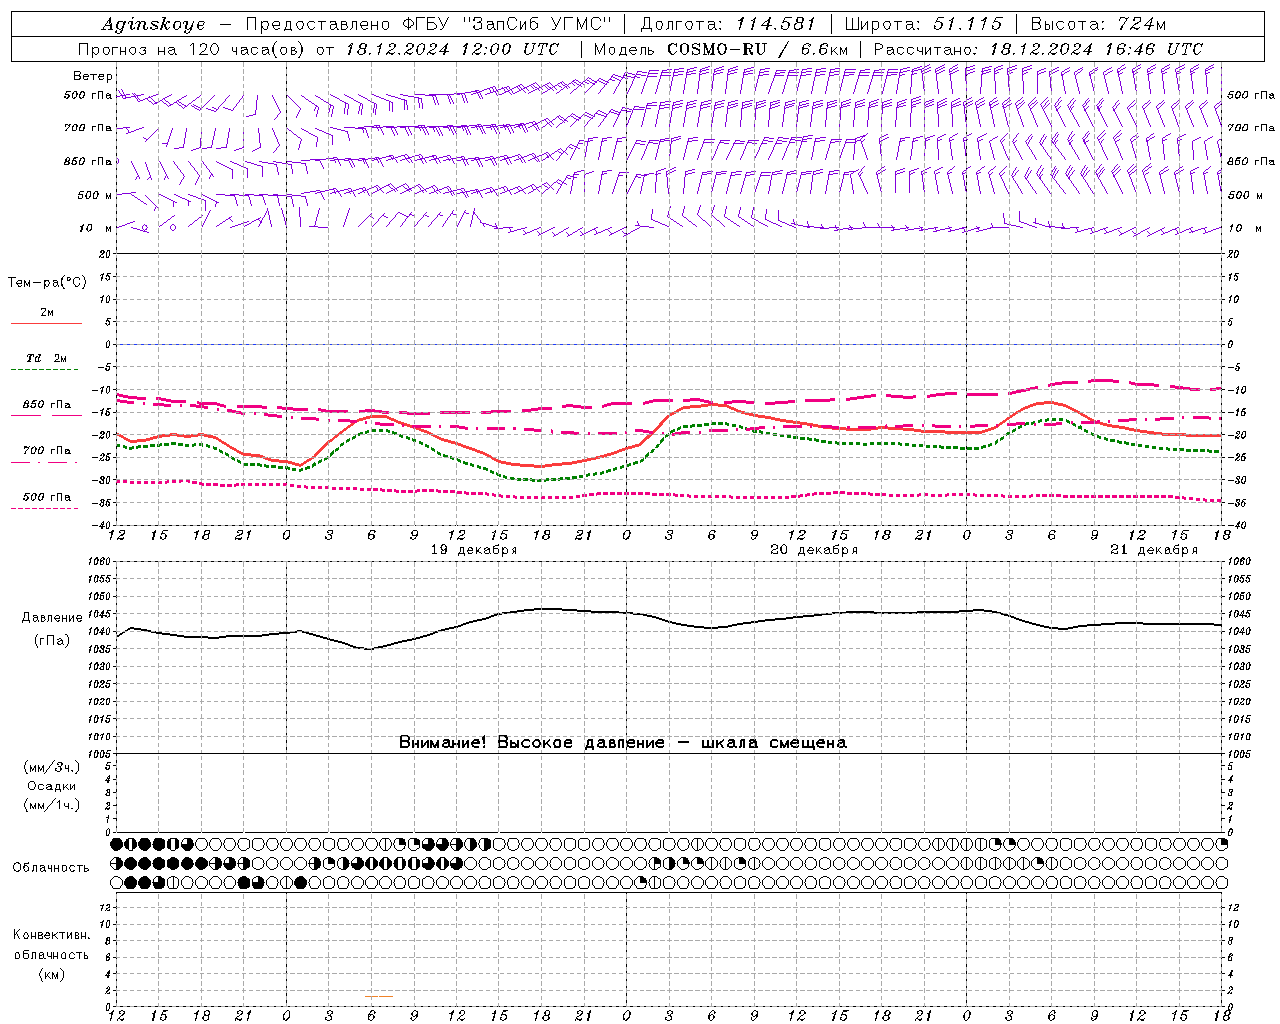This screenshot has height=1024, width=1280.
Task: Click the Облачность cloud cover label
Action: (51, 867)
